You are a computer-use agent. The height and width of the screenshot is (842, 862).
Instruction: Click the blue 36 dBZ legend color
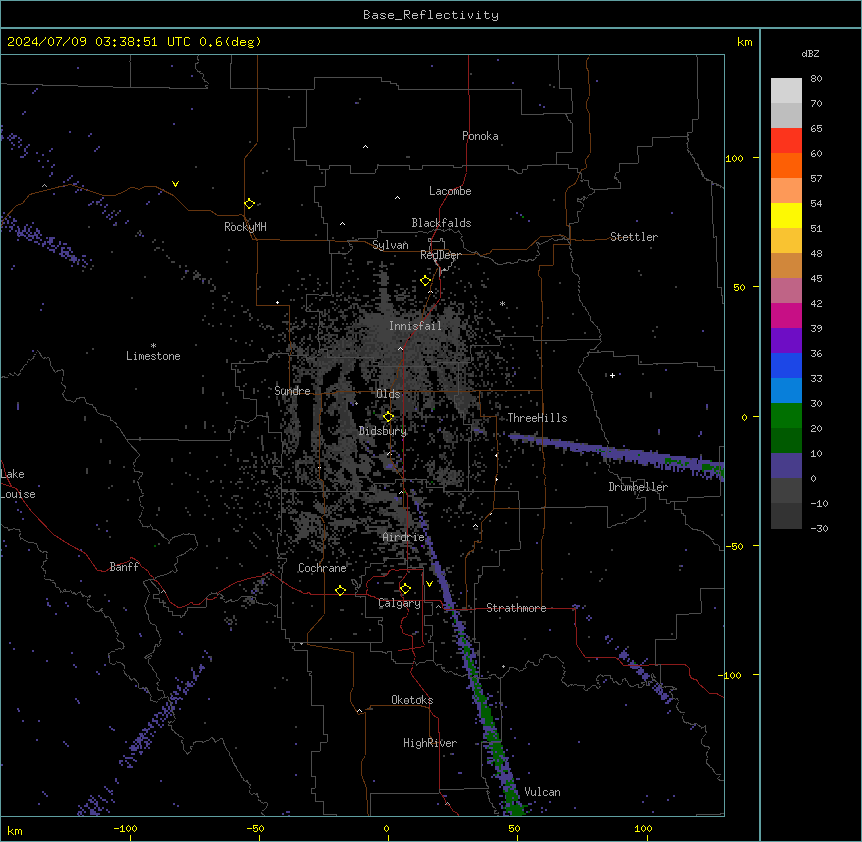pyautogui.click(x=786, y=365)
